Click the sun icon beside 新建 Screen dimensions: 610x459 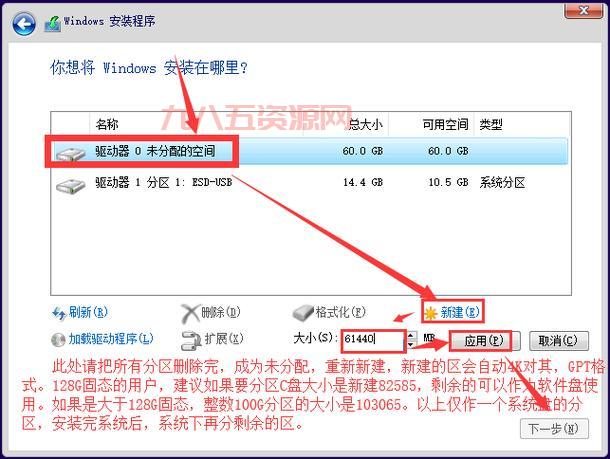(x=431, y=313)
